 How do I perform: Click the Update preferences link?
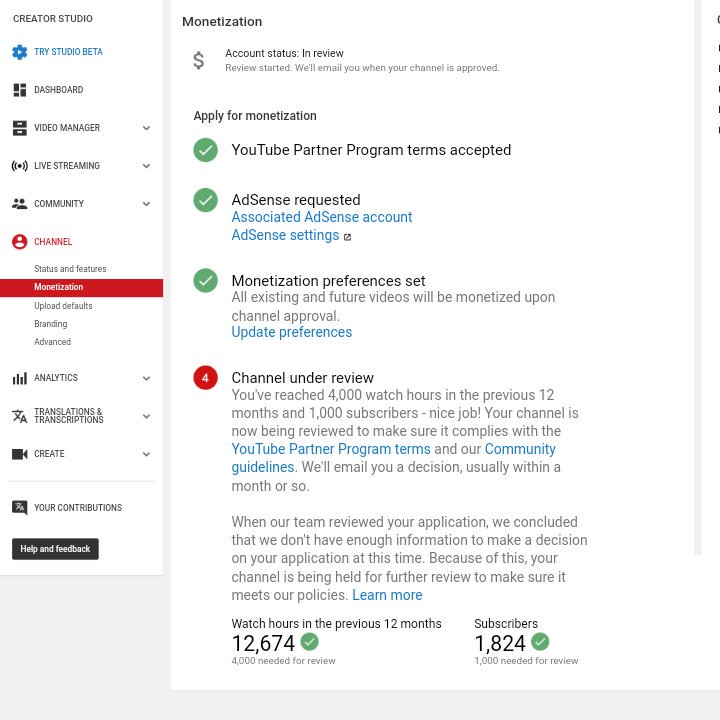tap(292, 332)
